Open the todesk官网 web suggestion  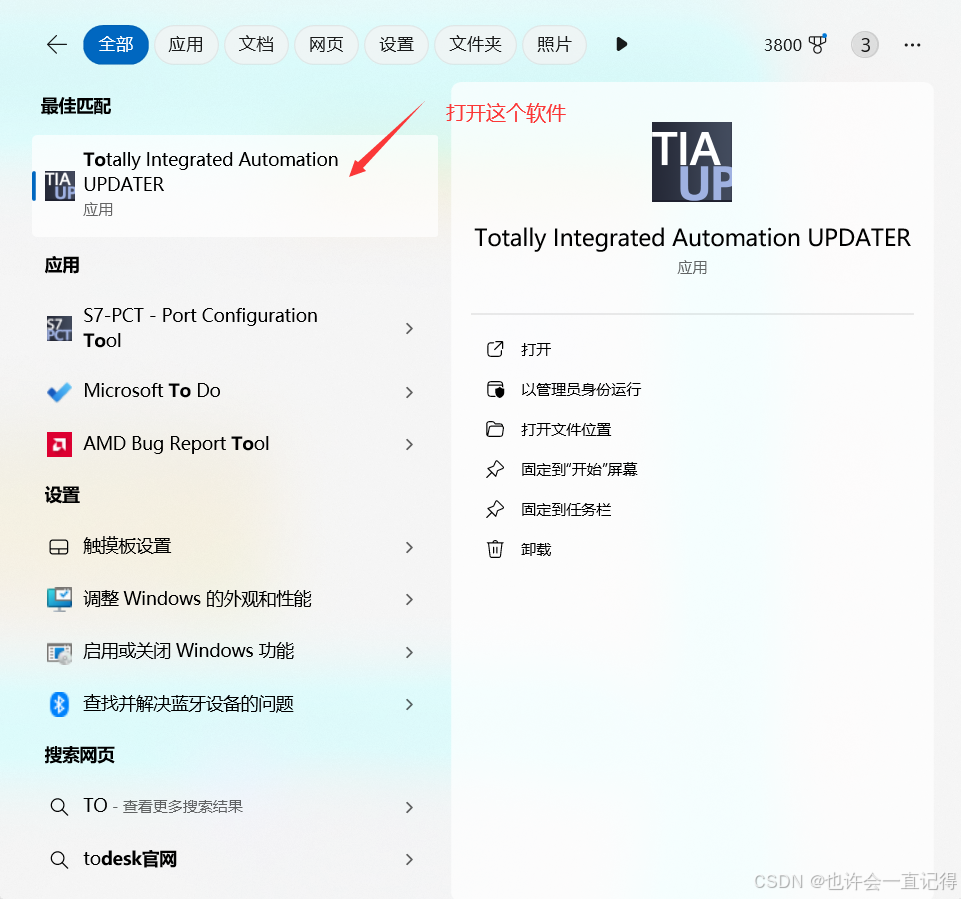tap(235, 859)
